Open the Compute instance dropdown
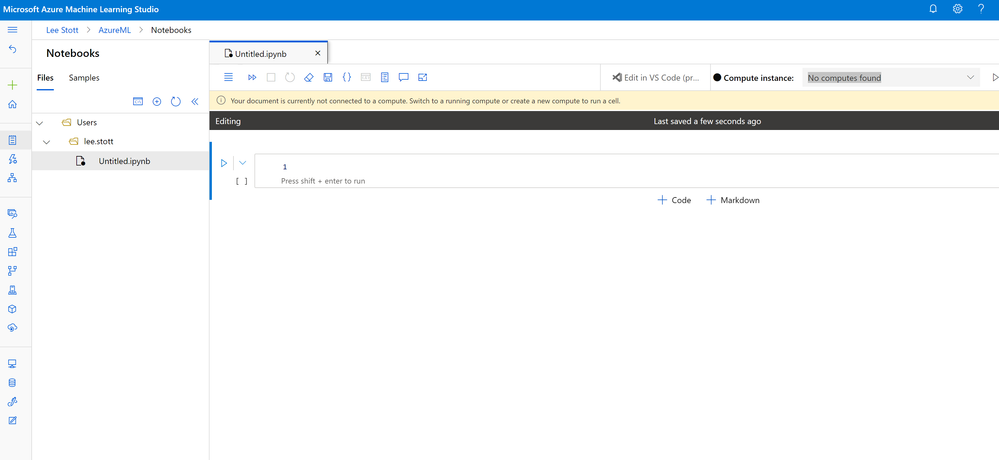Screen dimensions: 999x460 click(891, 78)
